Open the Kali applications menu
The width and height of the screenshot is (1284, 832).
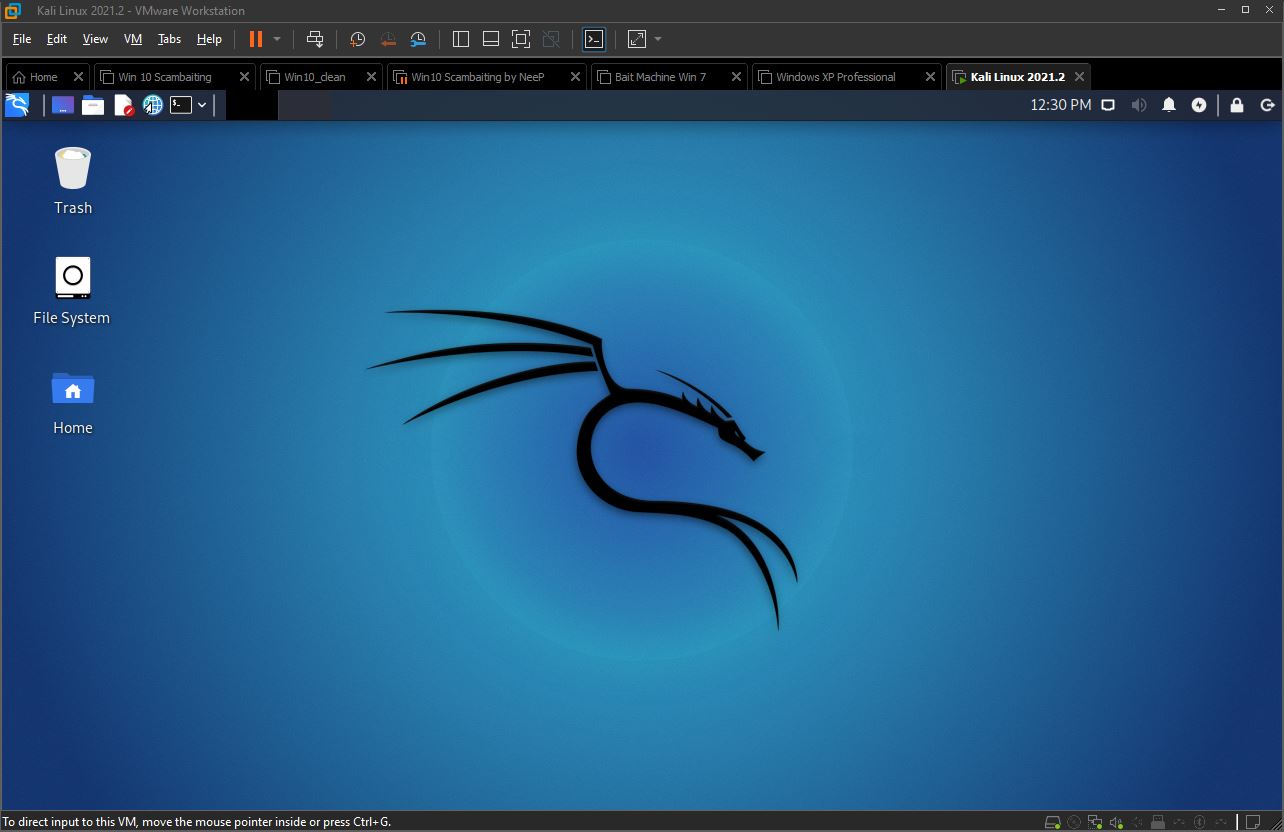click(18, 104)
